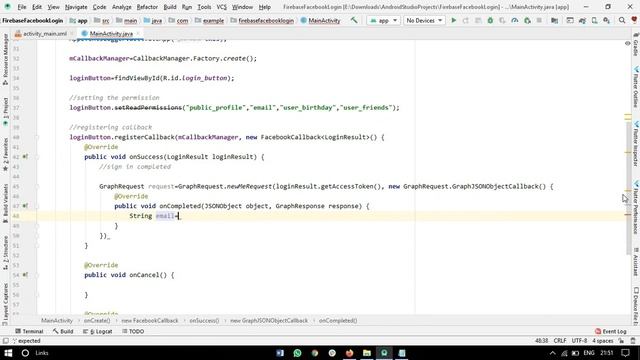Click the Profile app gauge icon
Screen dimensions: 640x360
tap(515, 20)
